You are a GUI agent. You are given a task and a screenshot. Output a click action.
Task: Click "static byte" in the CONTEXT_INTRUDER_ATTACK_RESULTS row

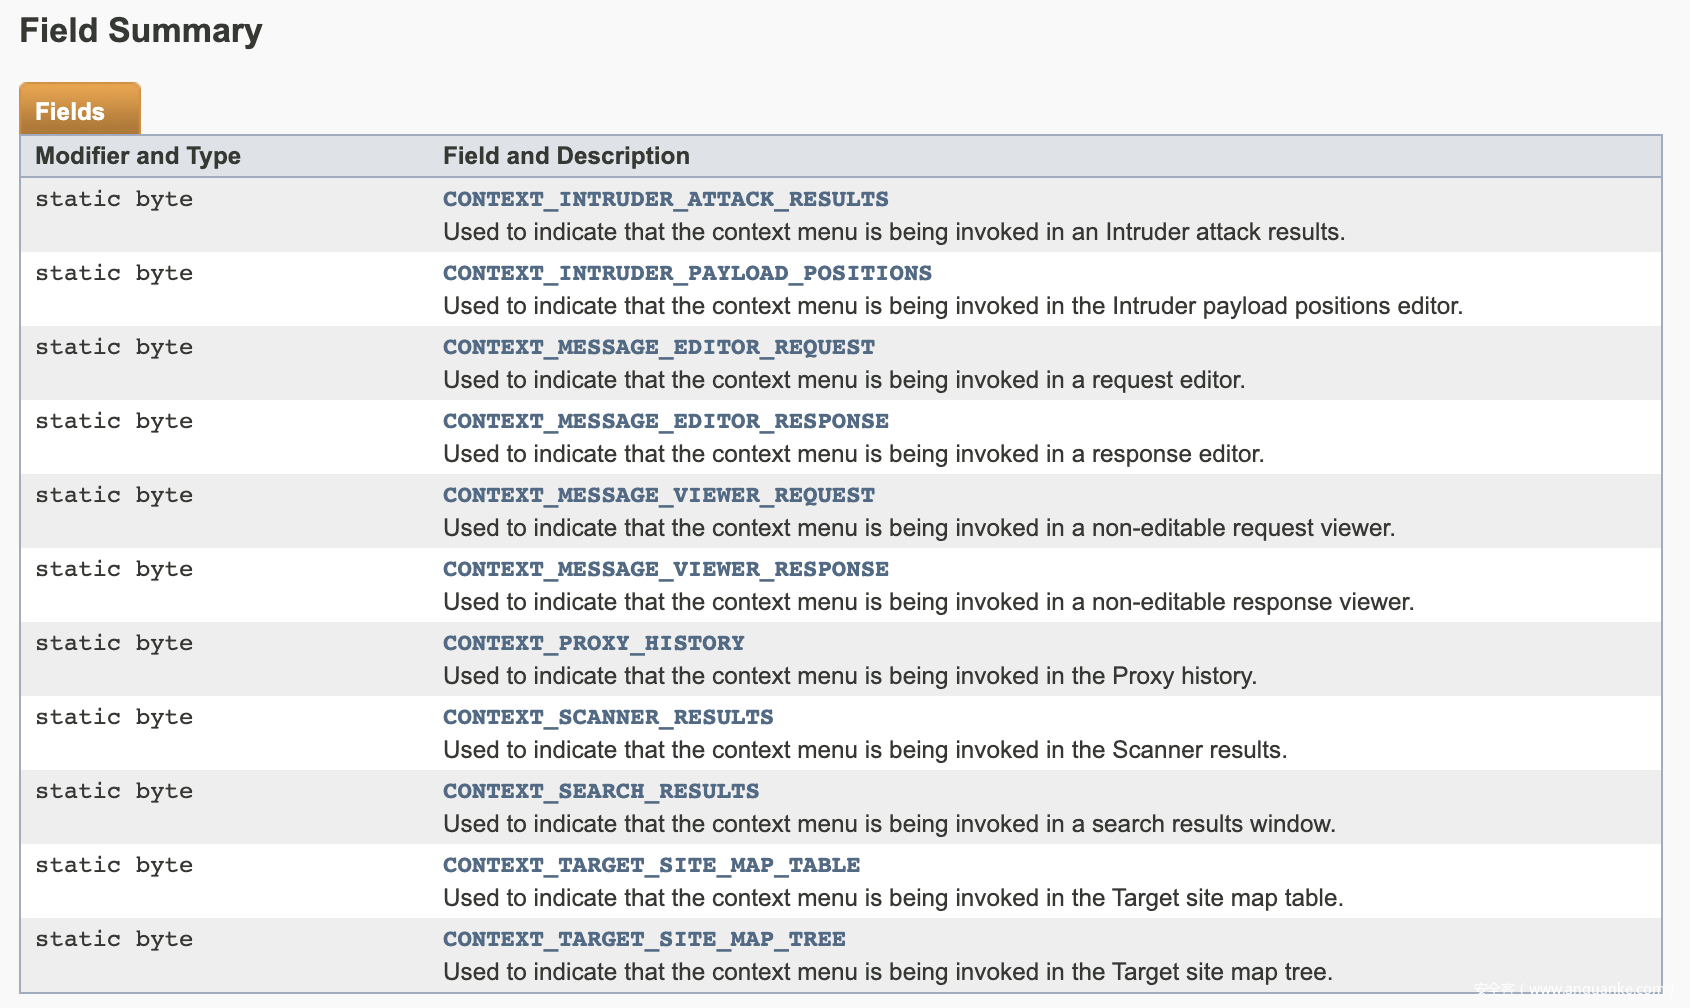pyautogui.click(x=114, y=199)
